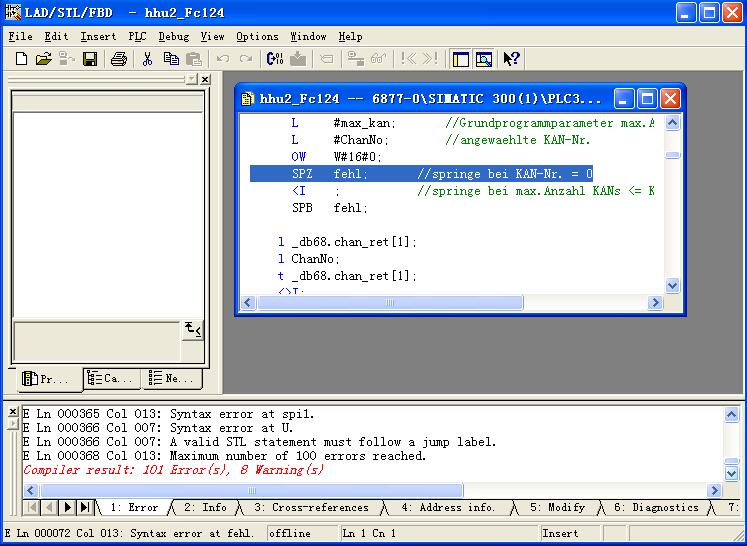Click the grayed Paste clipboard icon

pyautogui.click(x=194, y=59)
